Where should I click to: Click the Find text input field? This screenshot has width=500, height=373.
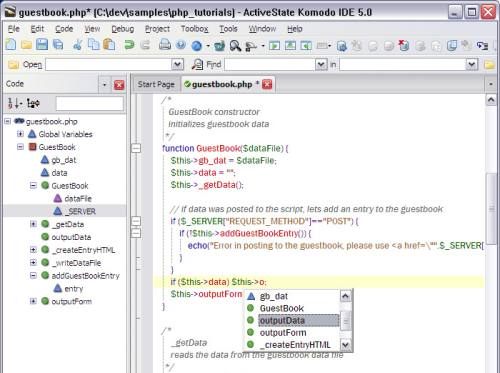[x=270, y=64]
